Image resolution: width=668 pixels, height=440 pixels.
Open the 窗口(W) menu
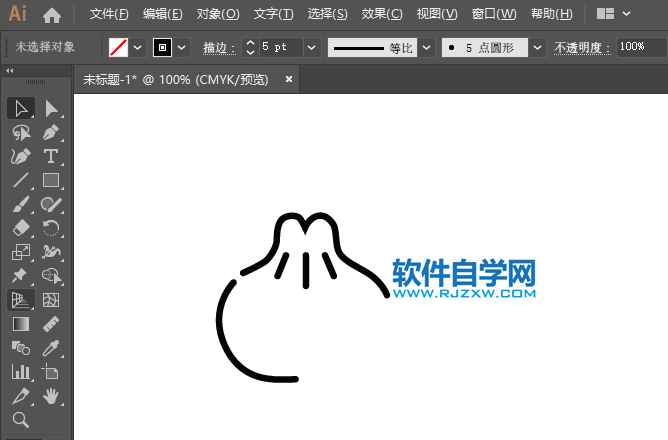tap(494, 14)
